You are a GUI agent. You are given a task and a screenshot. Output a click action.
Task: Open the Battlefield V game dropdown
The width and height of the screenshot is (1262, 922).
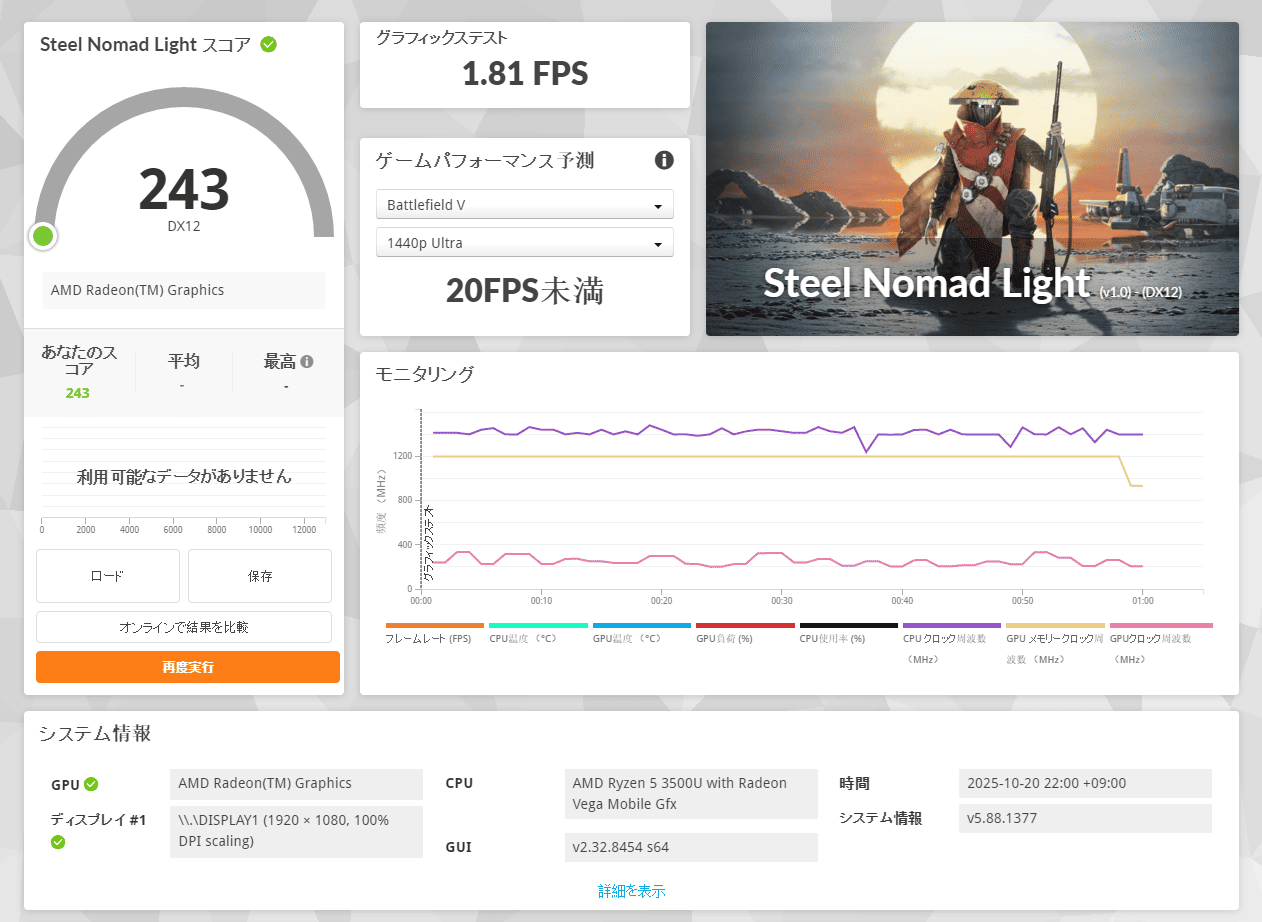524,205
